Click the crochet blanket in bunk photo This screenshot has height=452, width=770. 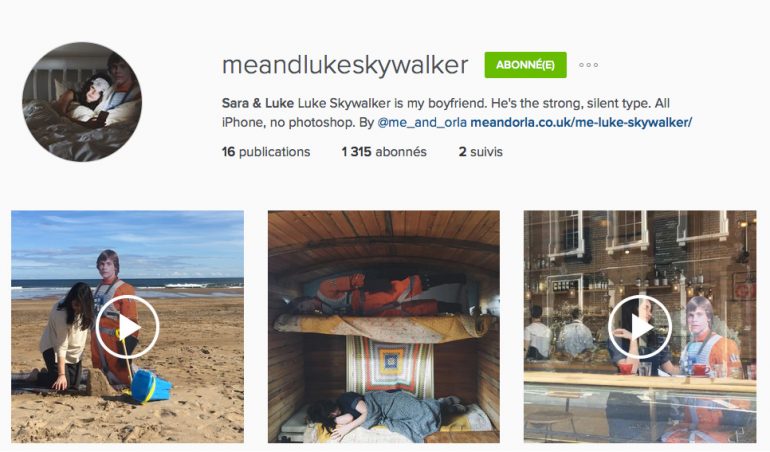click(390, 364)
